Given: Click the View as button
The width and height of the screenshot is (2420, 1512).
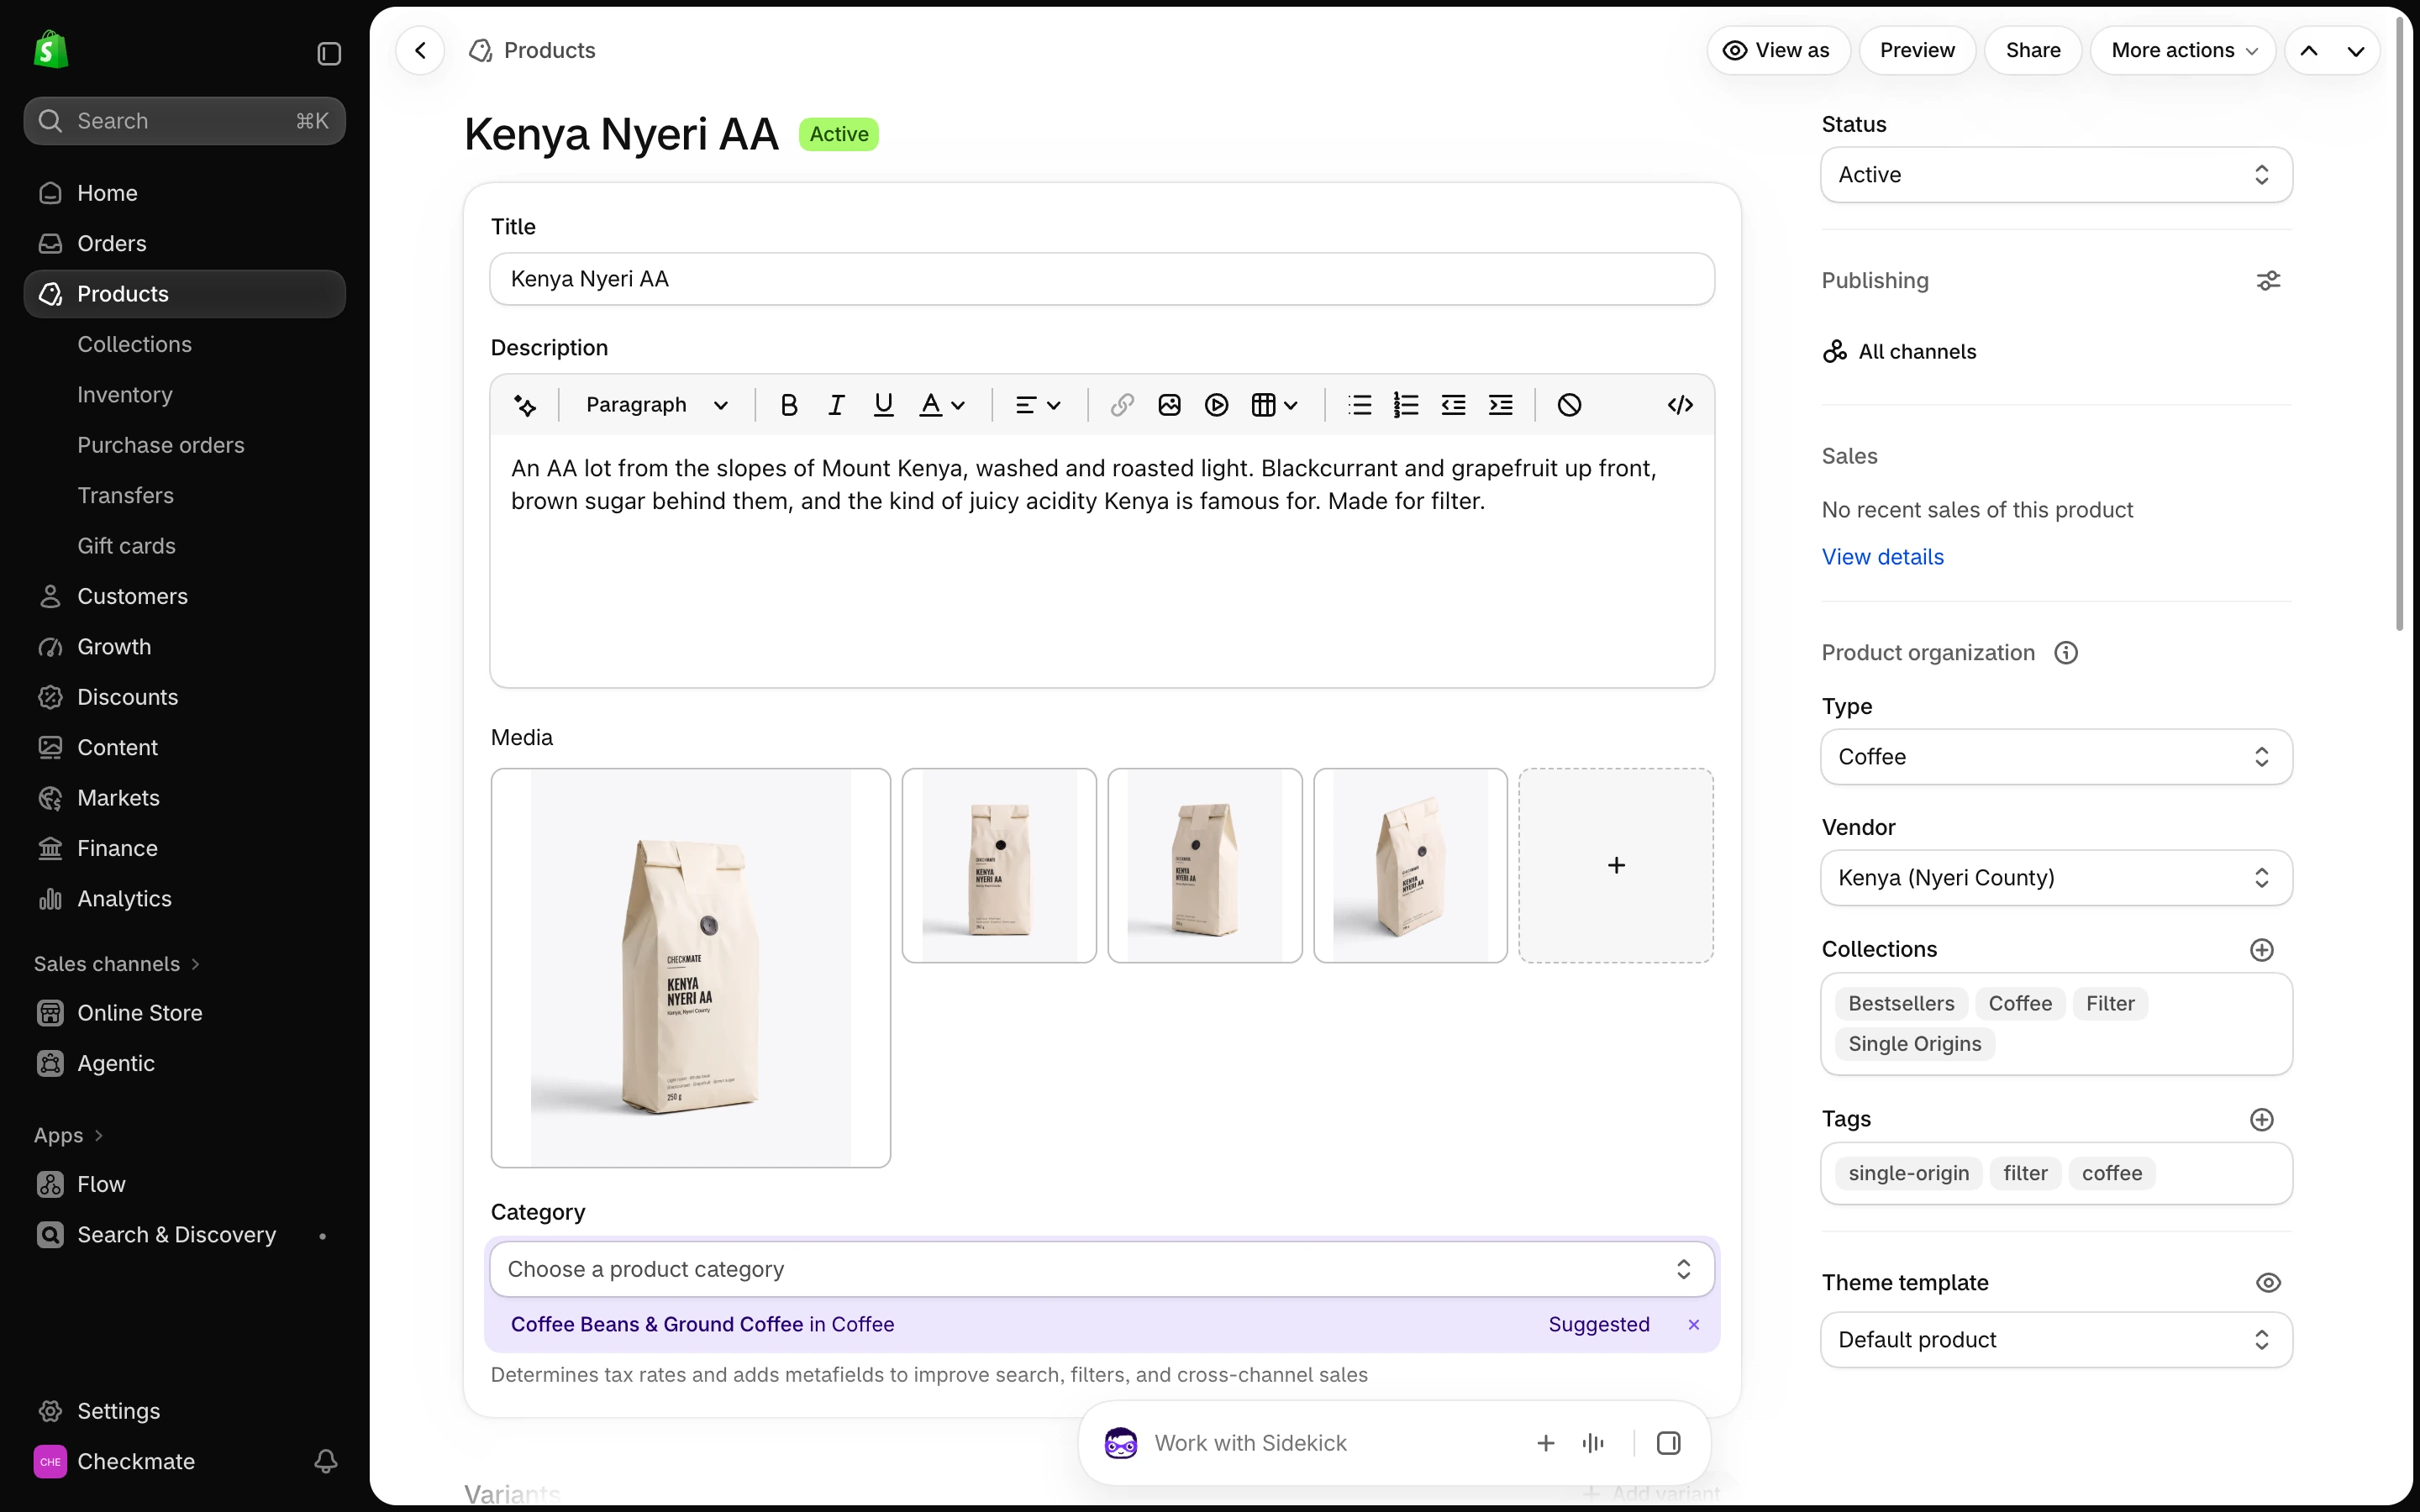Looking at the screenshot, I should pos(1778,50).
